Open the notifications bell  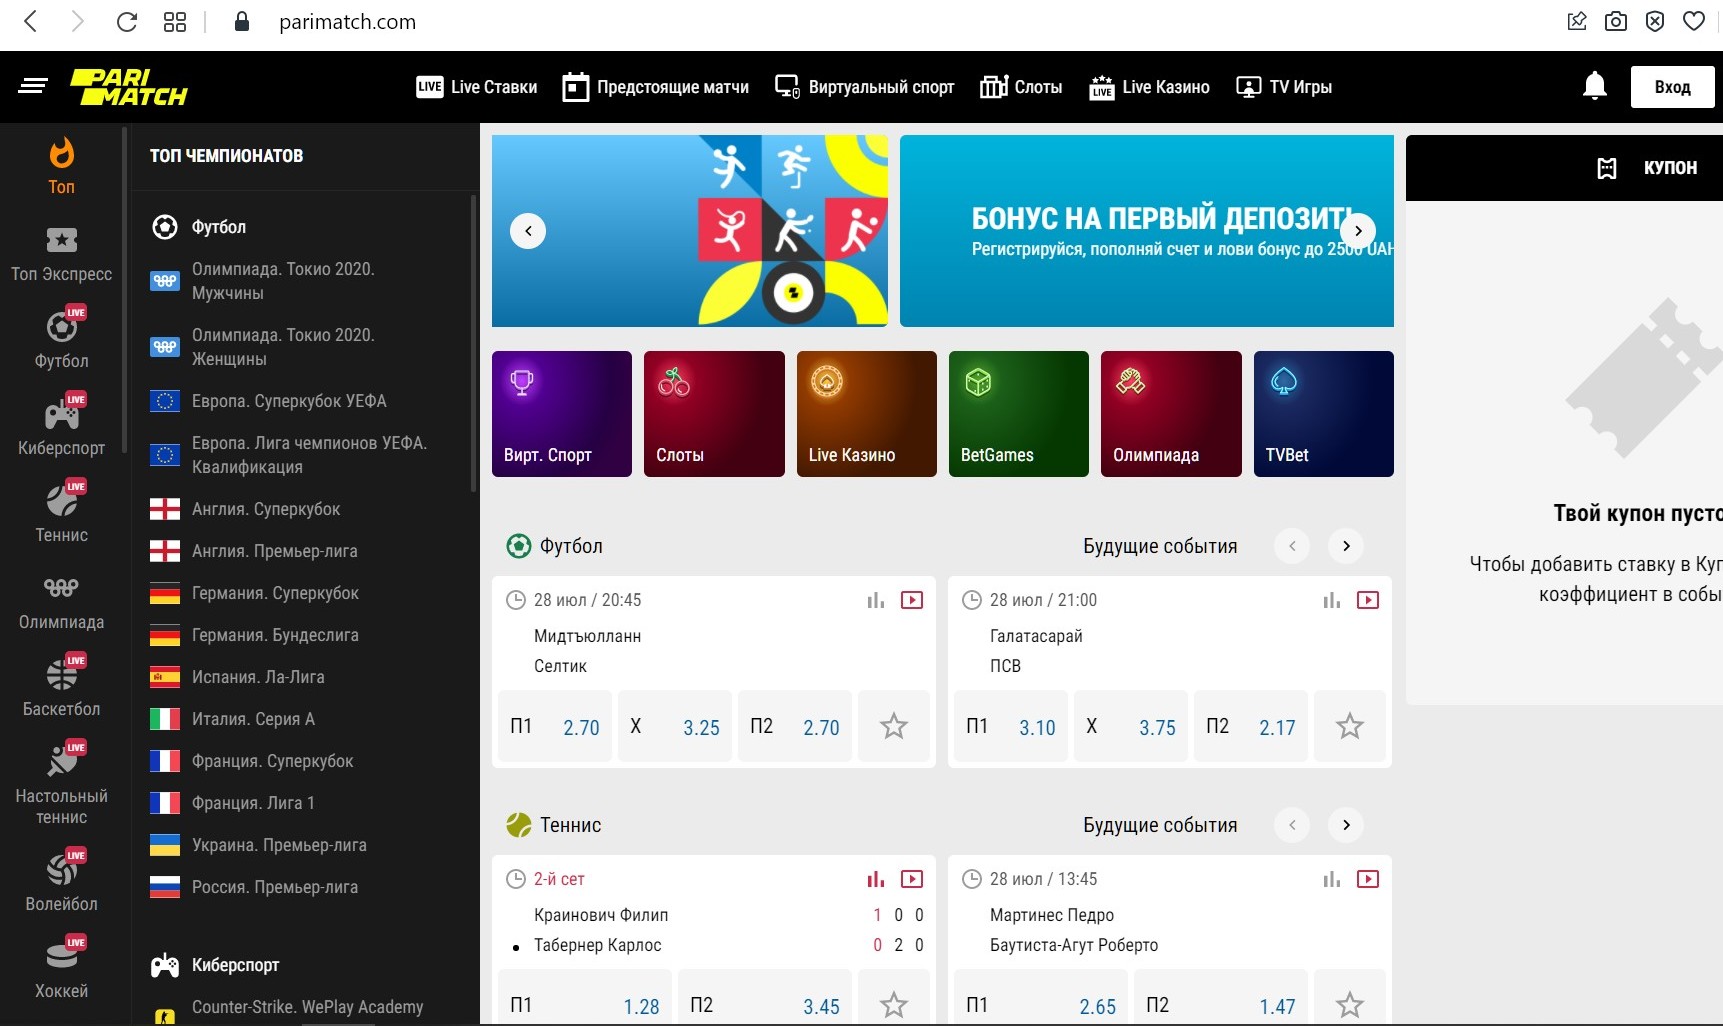click(1595, 86)
